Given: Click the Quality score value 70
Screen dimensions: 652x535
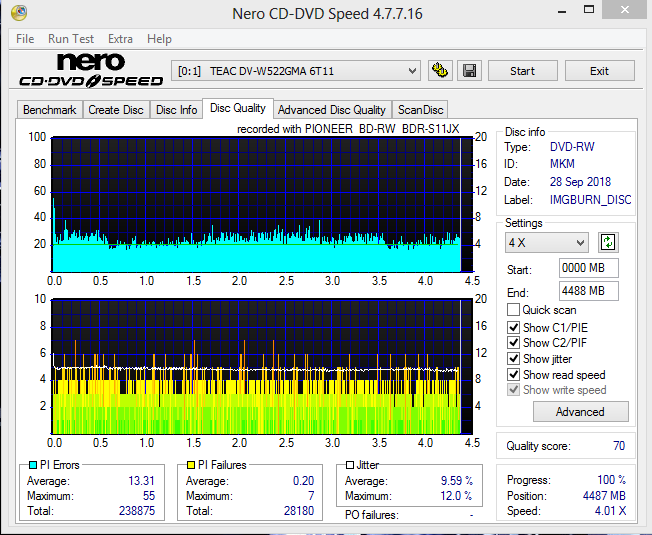Looking at the screenshot, I should tap(619, 446).
